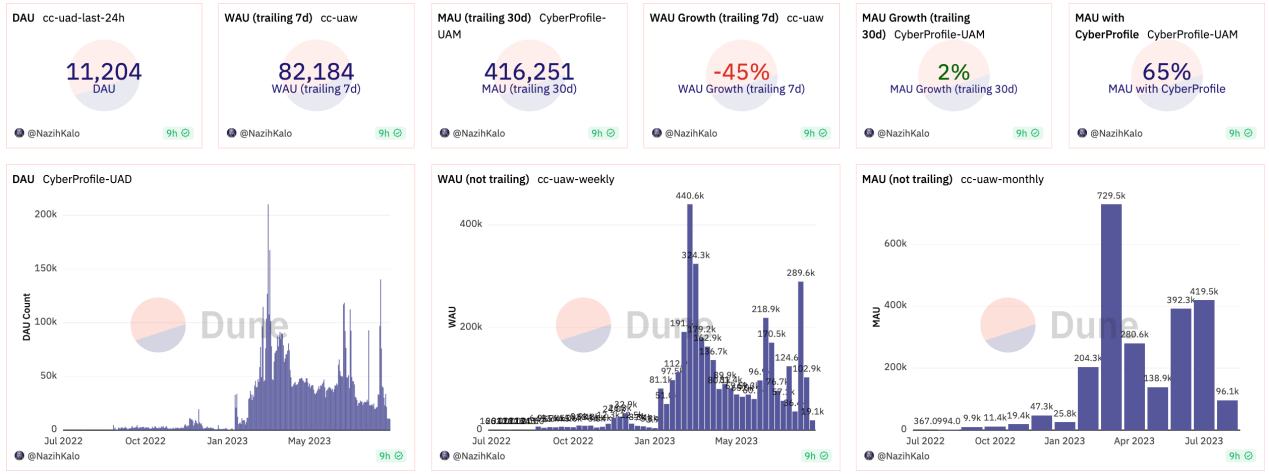The image size is (1269, 474).
Task: Click the 9h refresh badge in WAU Growth card
Action: tap(814, 133)
